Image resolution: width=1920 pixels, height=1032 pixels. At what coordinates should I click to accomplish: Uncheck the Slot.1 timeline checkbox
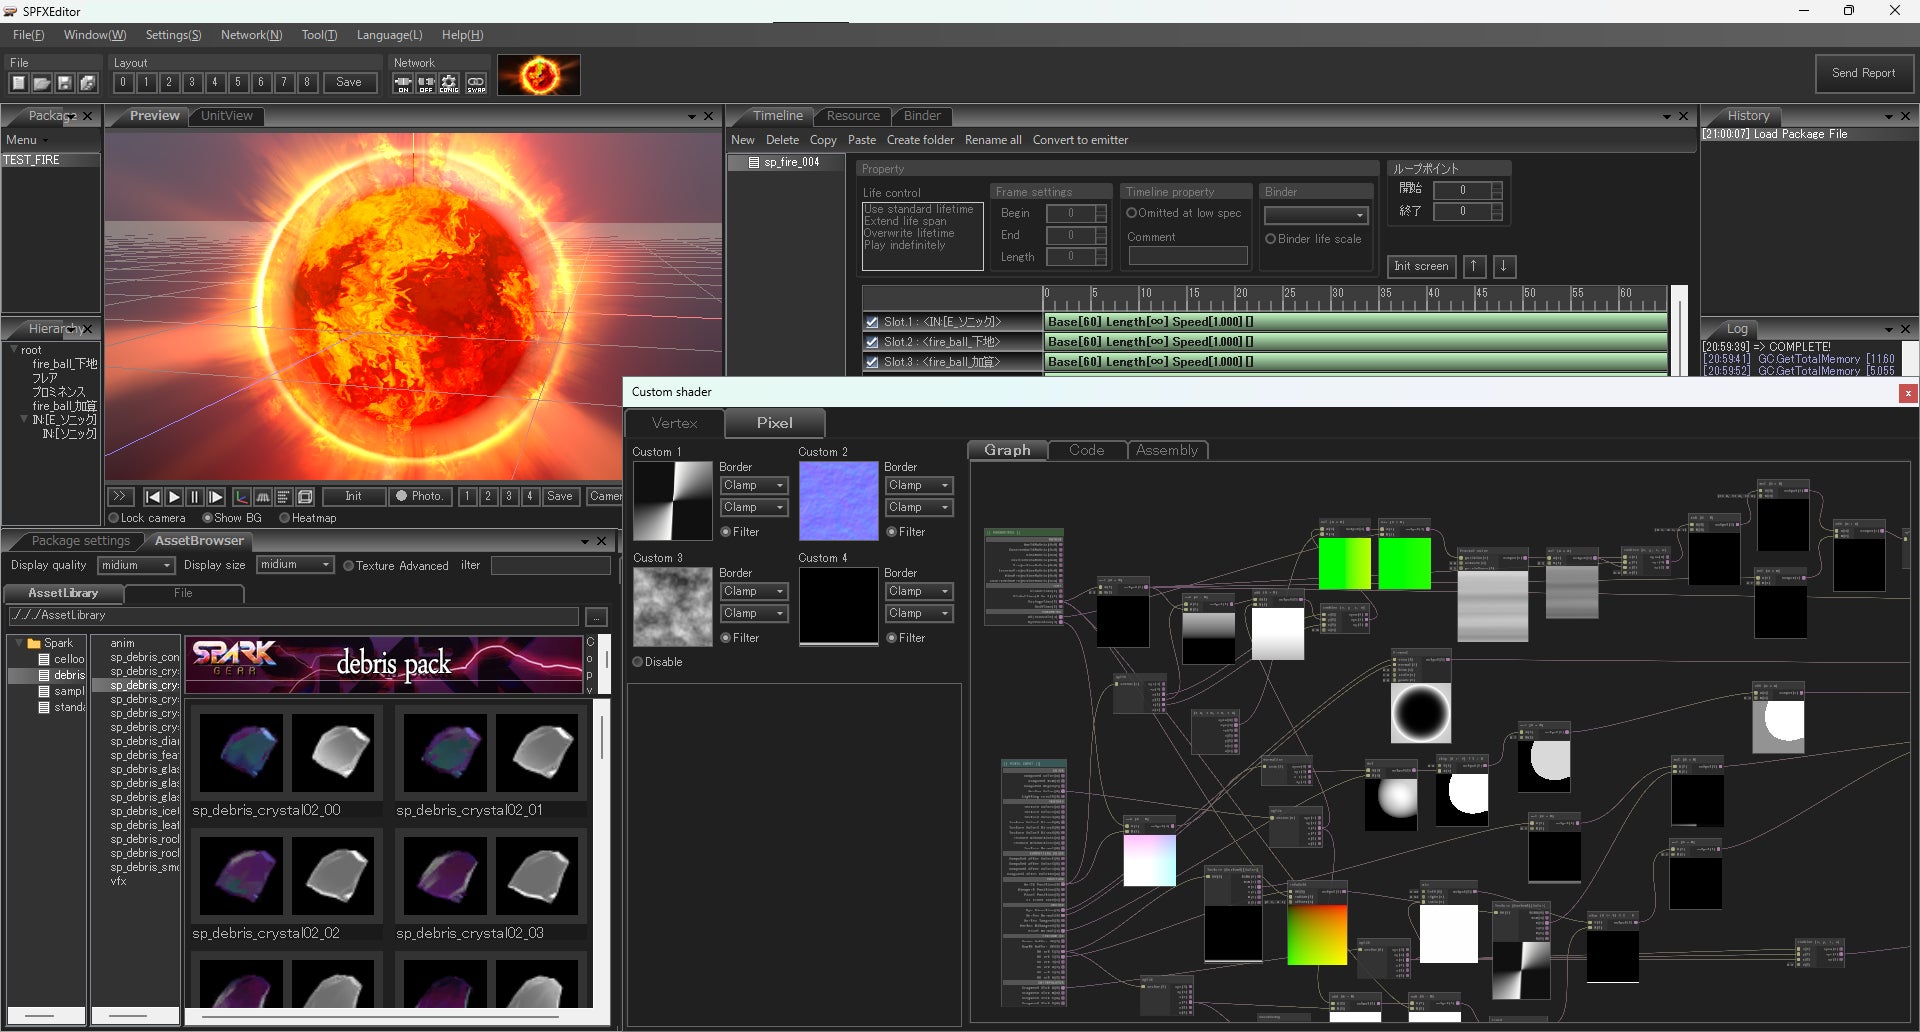coord(872,322)
